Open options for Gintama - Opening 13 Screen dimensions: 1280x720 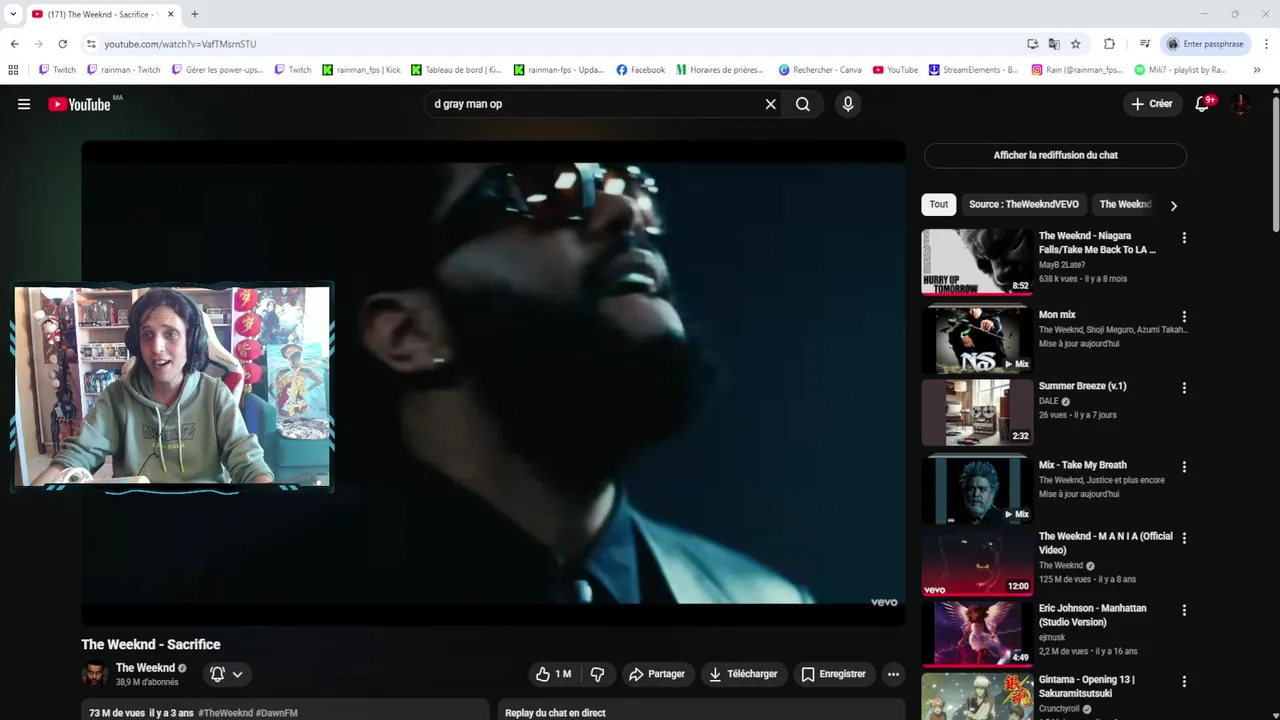[x=1184, y=682]
